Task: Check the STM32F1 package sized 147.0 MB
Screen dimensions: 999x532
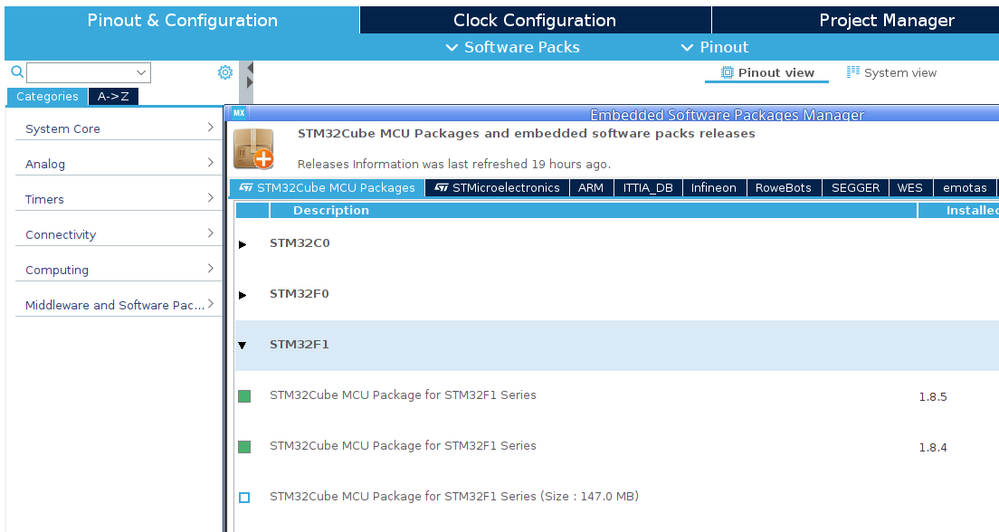Action: [244, 498]
